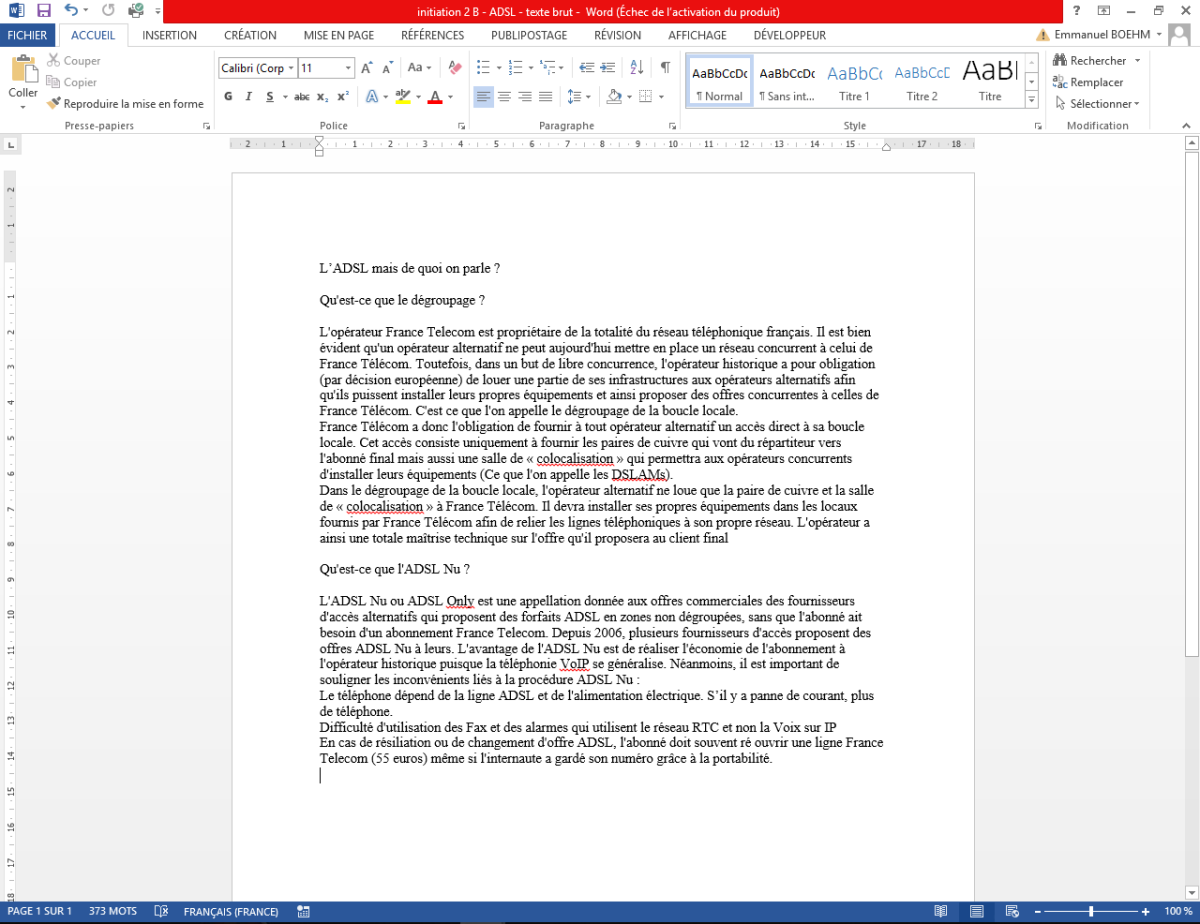1200x924 pixels.
Task: Clear all formatting with the eraser icon
Action: [x=455, y=68]
